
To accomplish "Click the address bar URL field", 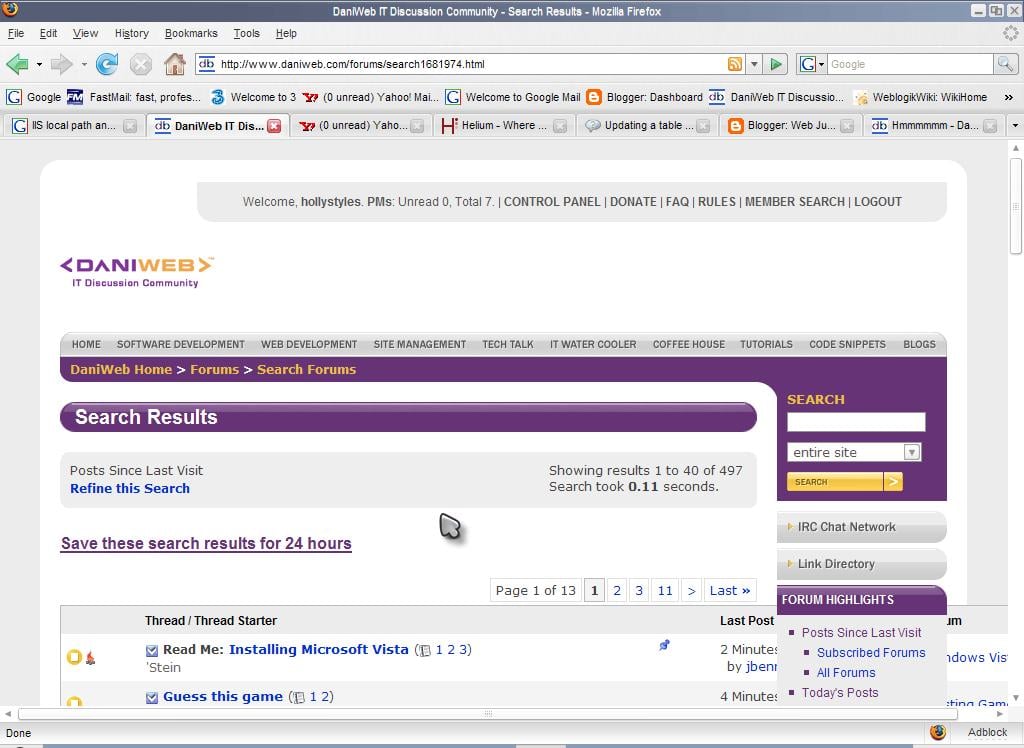I will 471,64.
